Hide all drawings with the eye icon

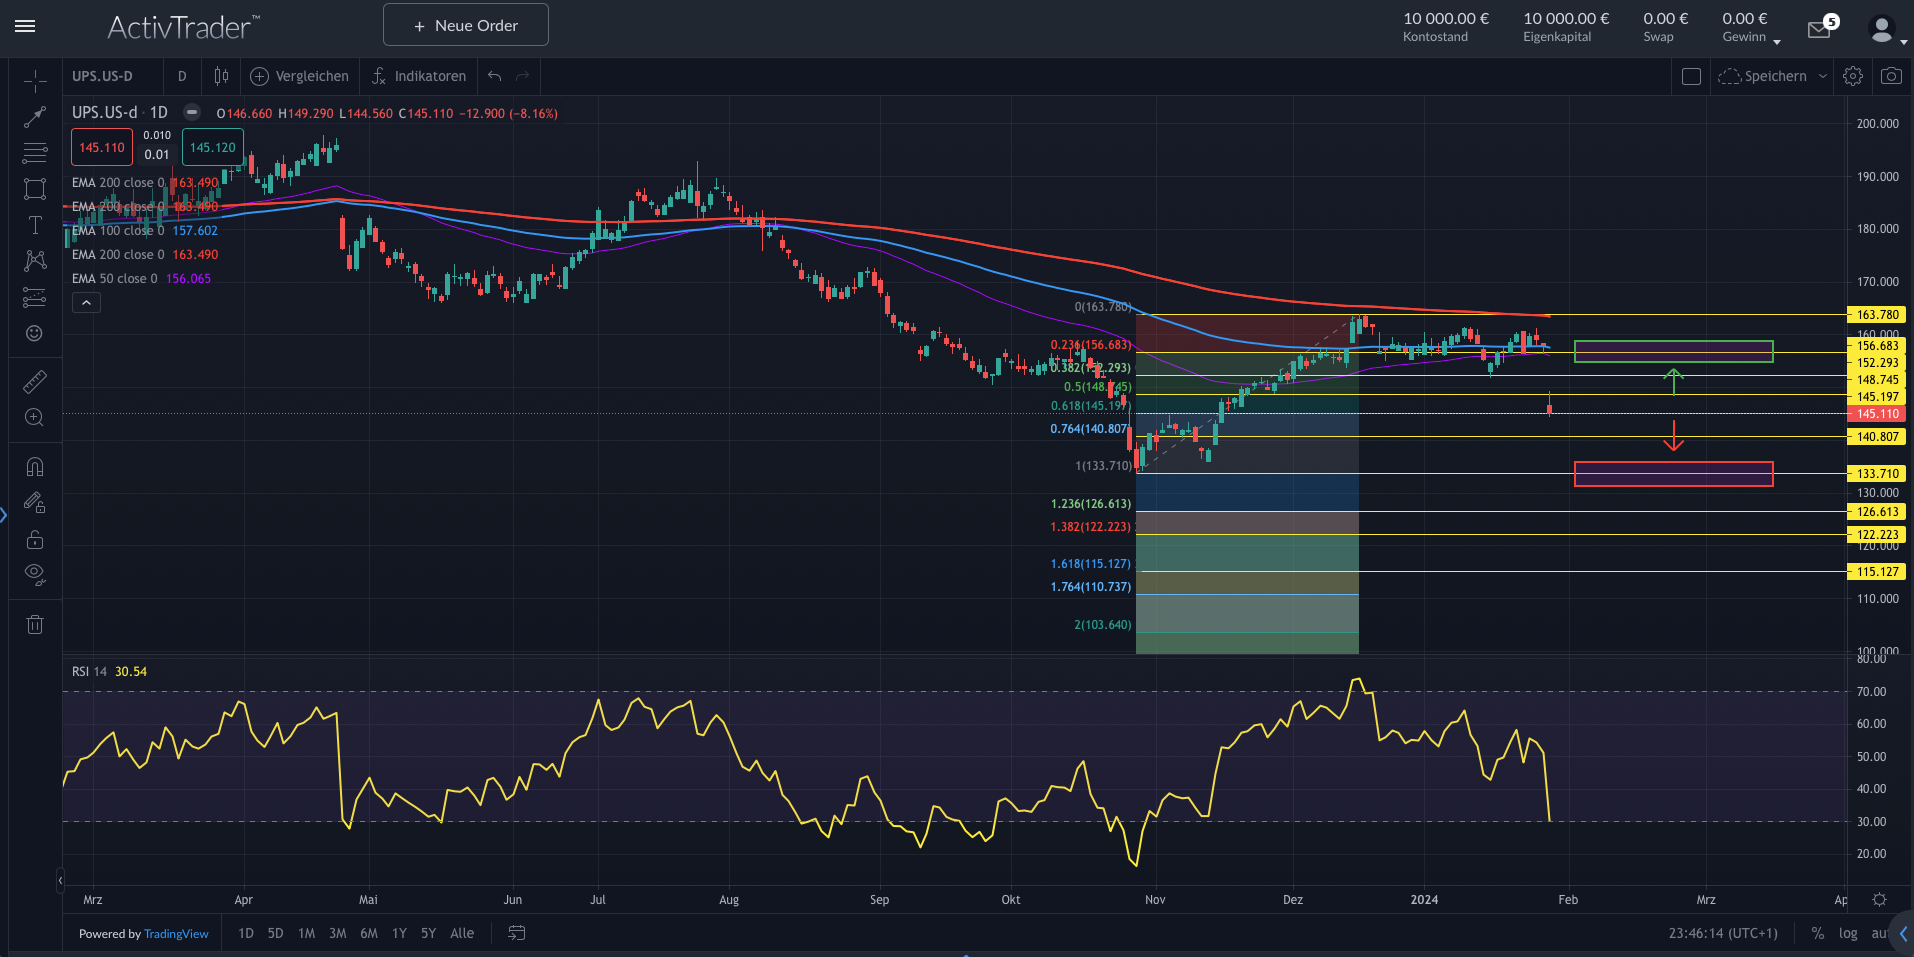click(x=35, y=574)
